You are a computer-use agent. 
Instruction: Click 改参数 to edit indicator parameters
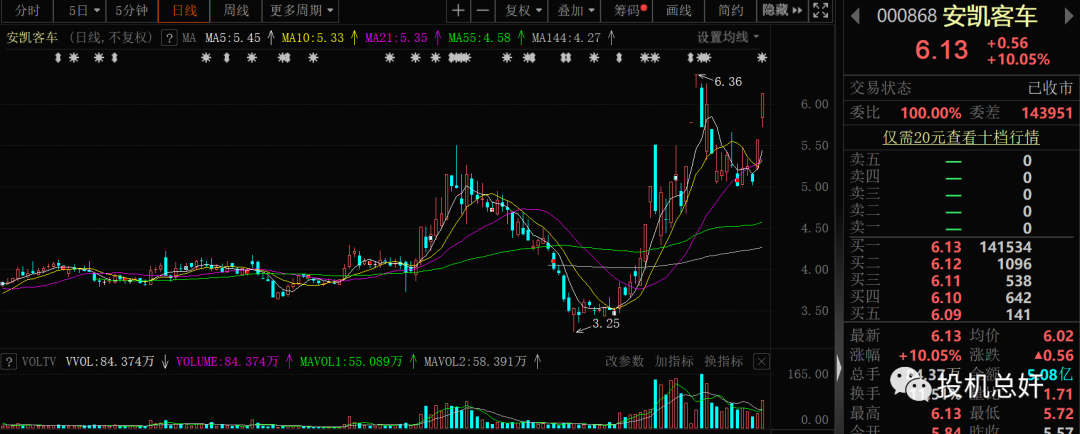624,361
